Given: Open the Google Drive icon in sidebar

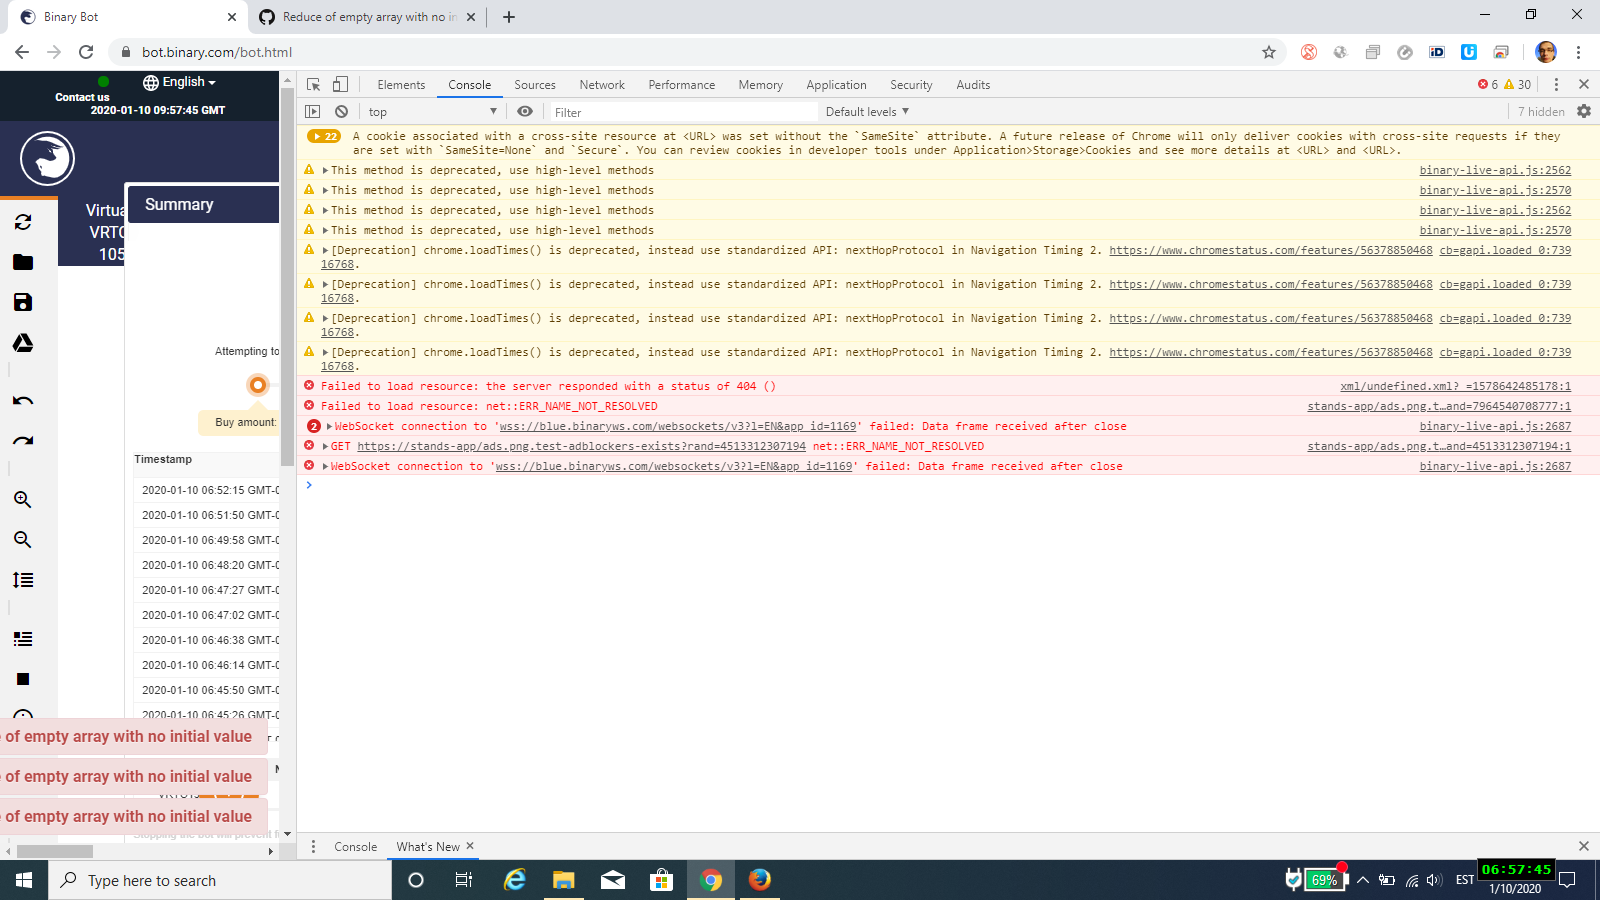Looking at the screenshot, I should 23,343.
